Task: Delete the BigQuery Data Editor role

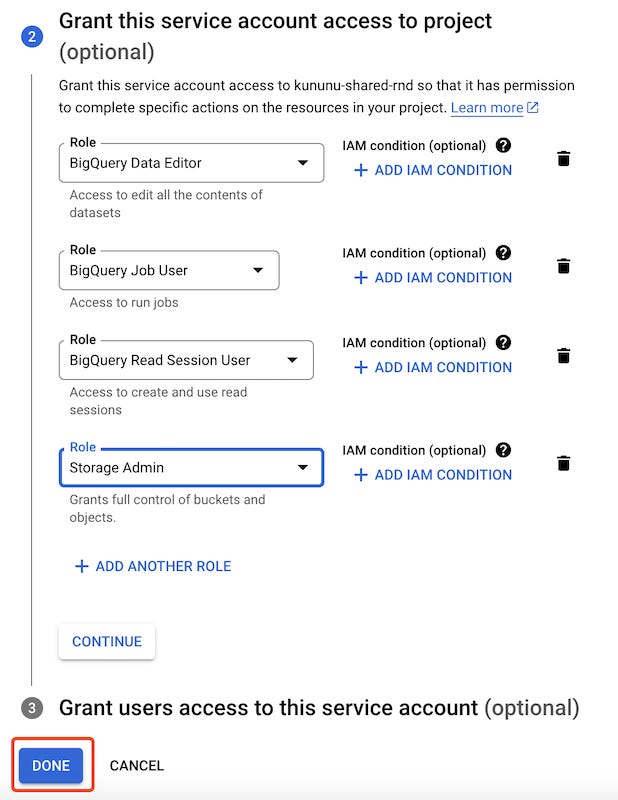Action: (563, 156)
